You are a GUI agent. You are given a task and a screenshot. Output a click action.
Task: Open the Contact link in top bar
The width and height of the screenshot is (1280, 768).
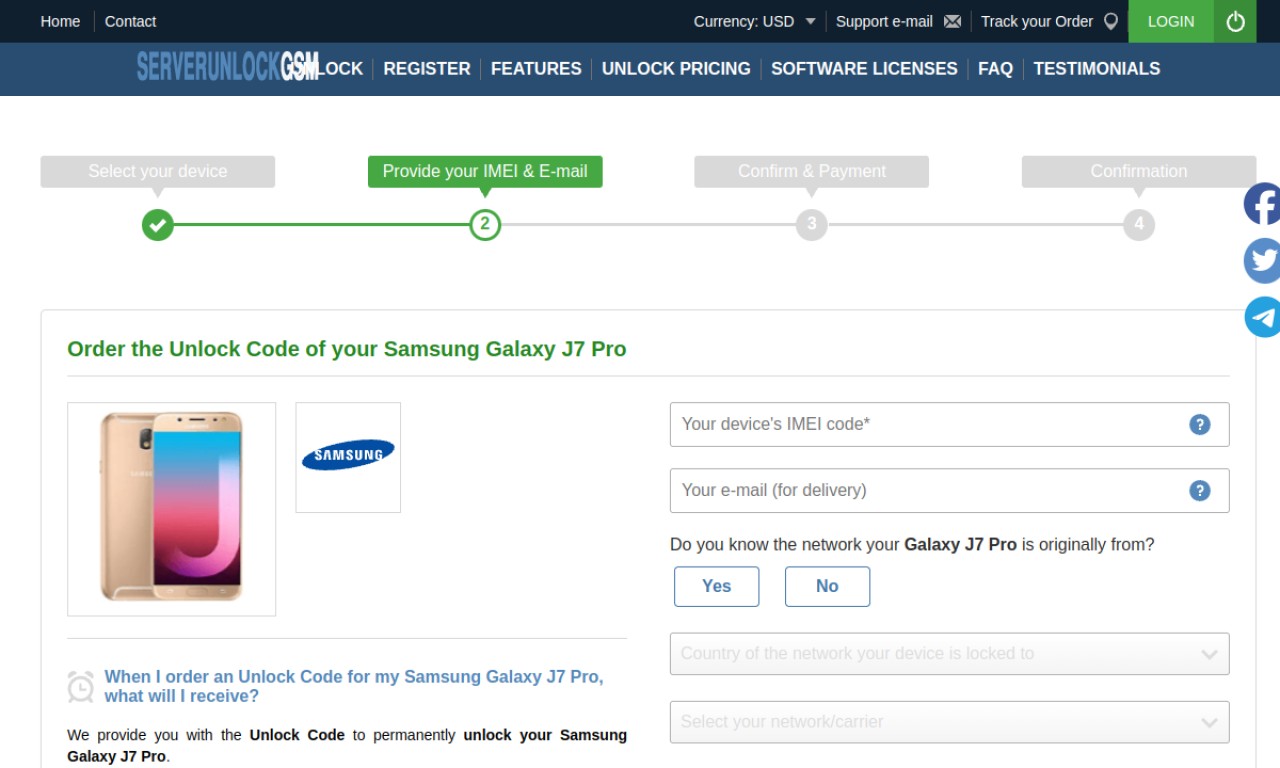[130, 21]
